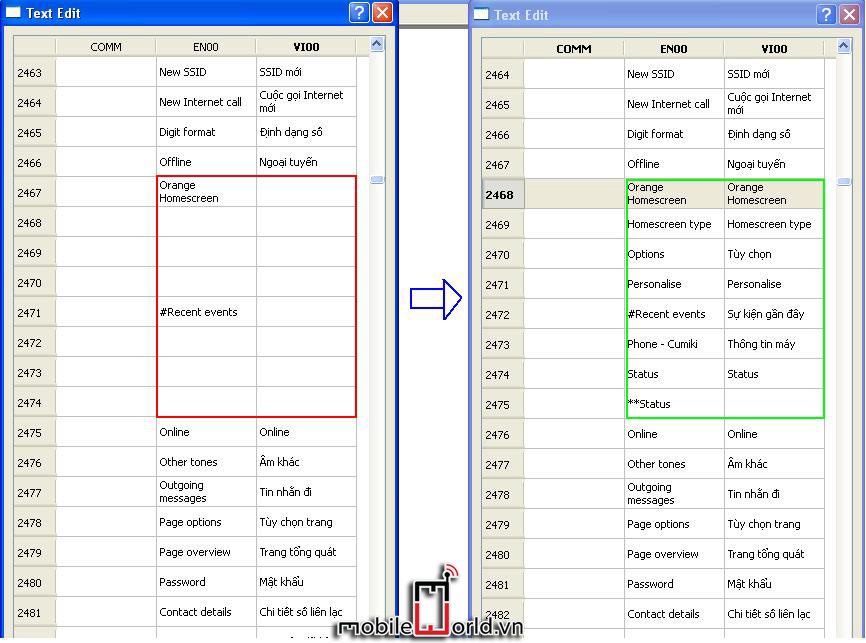
Task: Close the right Text Edit window
Action: (x=849, y=14)
